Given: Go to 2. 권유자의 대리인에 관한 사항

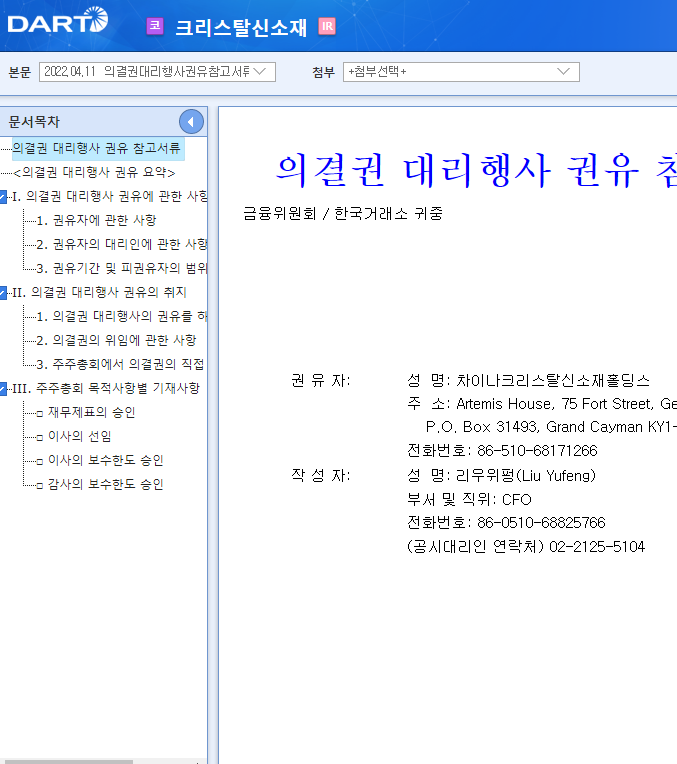Looking at the screenshot, I should coord(122,244).
